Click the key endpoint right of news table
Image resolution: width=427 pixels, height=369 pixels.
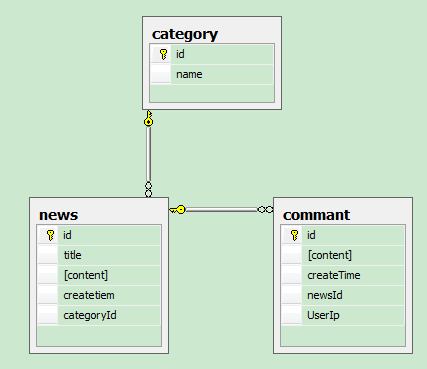click(177, 210)
